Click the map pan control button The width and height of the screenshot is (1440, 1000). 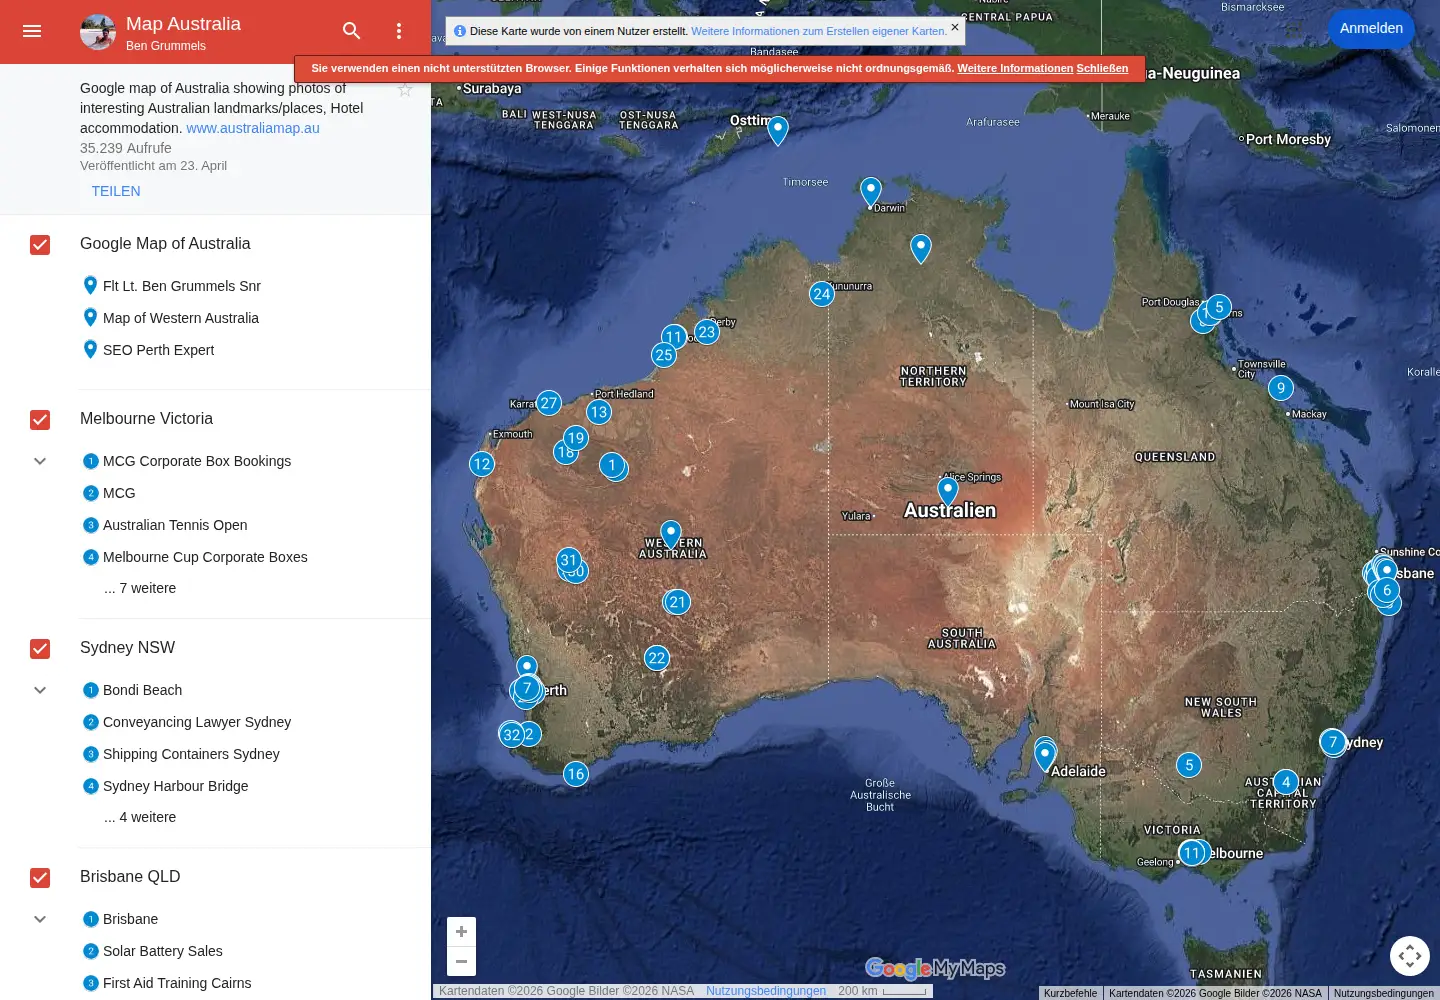tap(1410, 956)
